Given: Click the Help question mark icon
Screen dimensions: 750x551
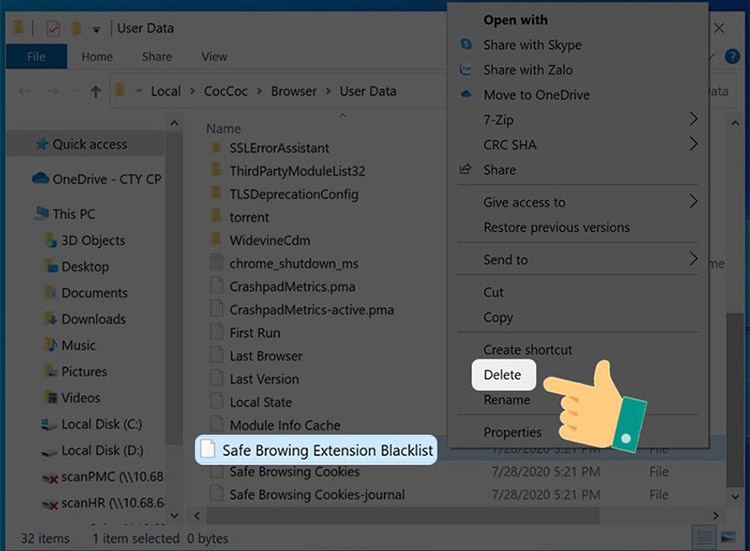Looking at the screenshot, I should (x=732, y=56).
